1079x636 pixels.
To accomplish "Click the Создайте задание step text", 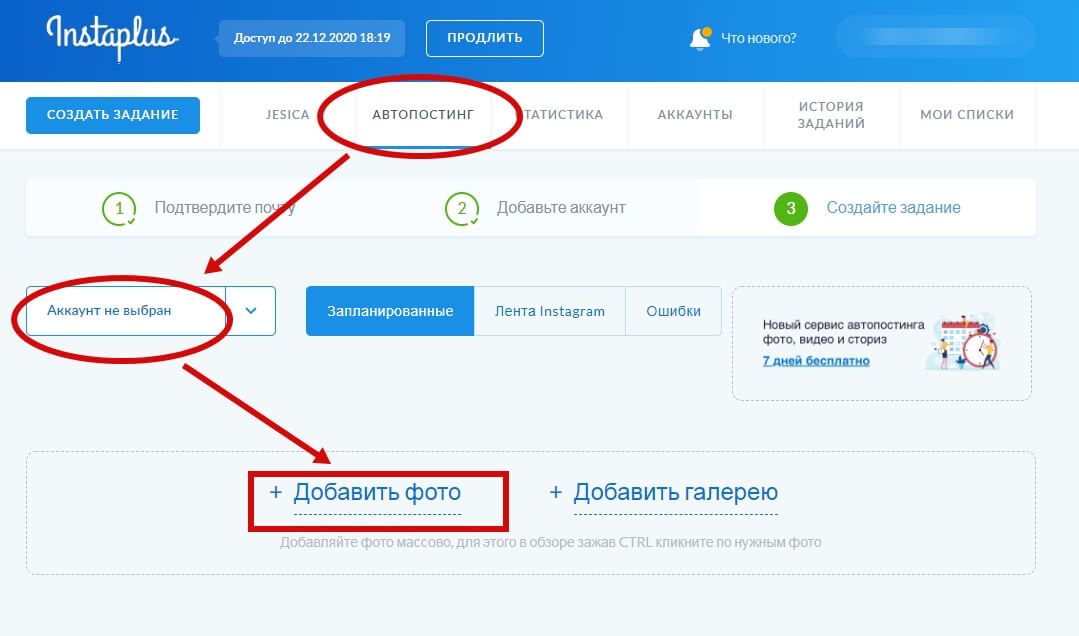I will click(893, 208).
